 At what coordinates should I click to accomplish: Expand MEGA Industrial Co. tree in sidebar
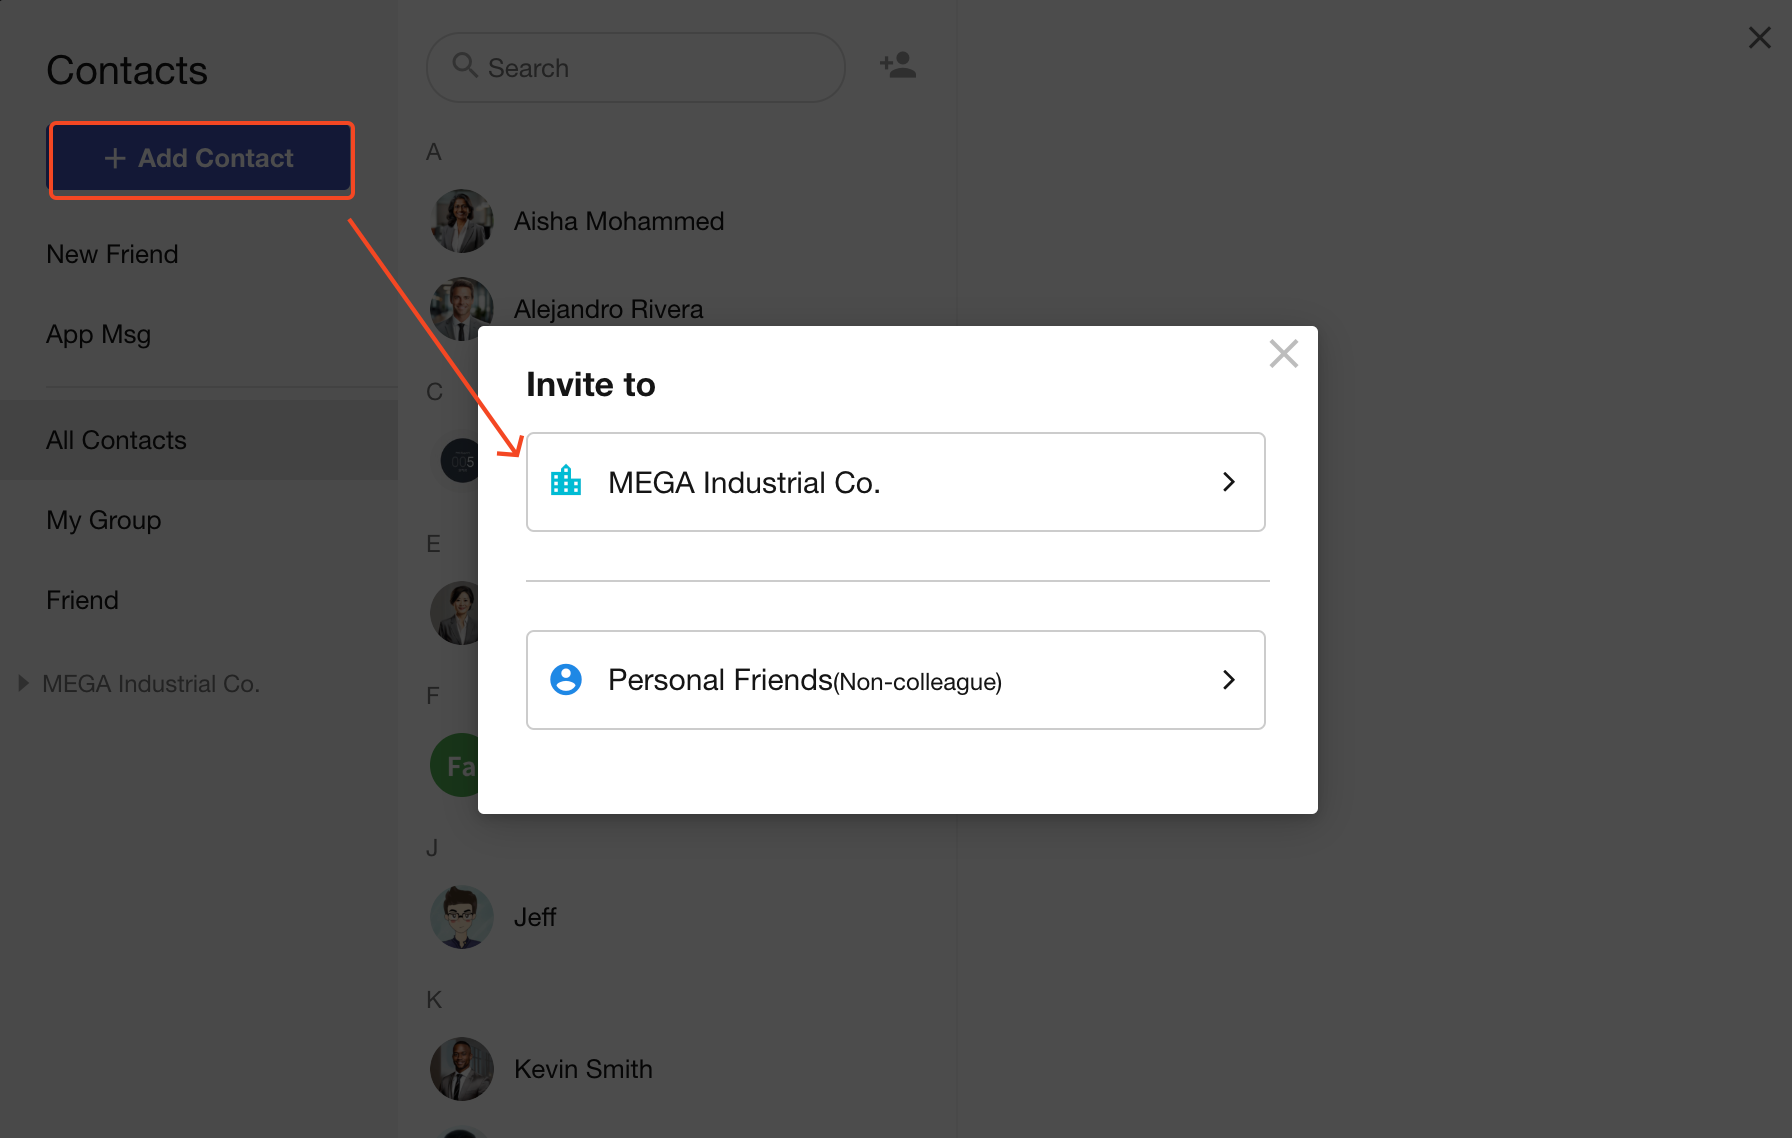click(23, 684)
